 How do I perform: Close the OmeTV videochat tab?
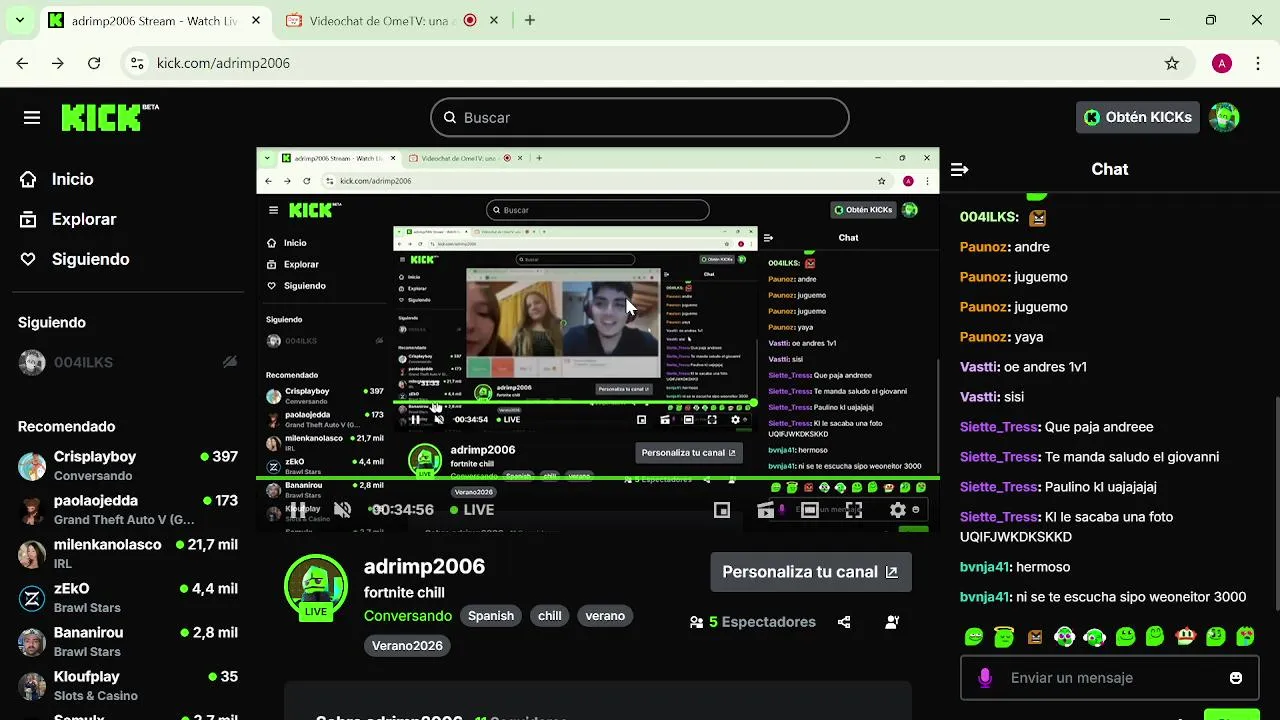494,20
